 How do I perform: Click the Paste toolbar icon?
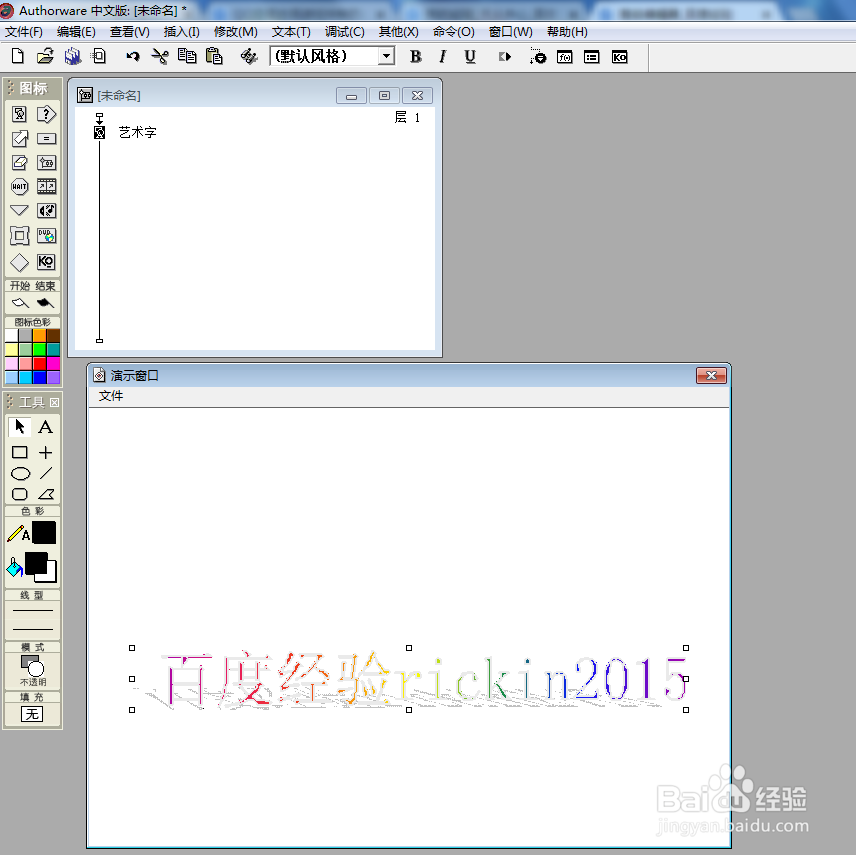[x=214, y=56]
